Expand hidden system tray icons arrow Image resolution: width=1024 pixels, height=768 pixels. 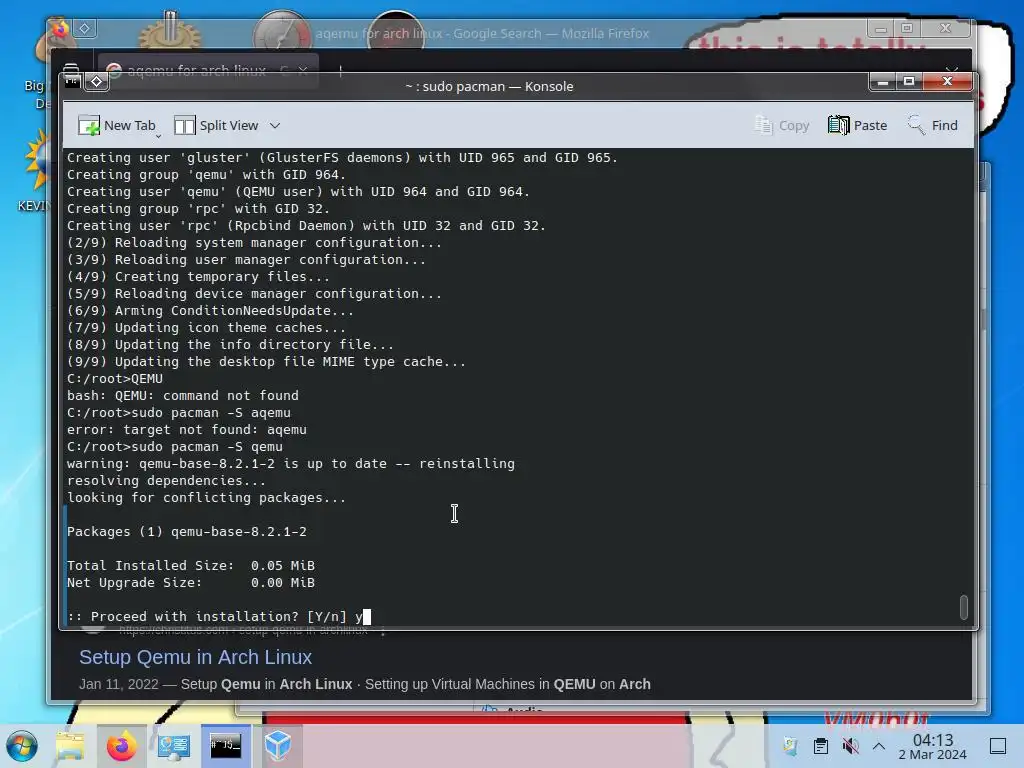879,746
